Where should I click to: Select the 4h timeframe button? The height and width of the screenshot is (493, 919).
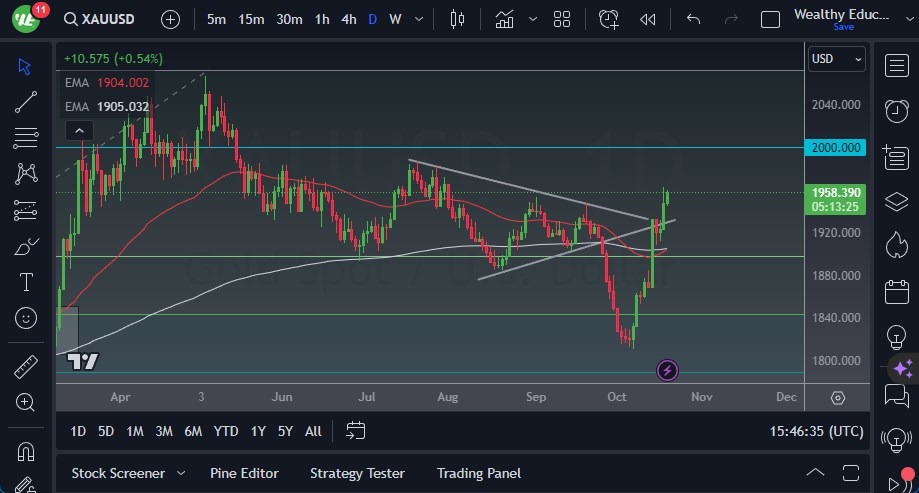click(x=348, y=19)
